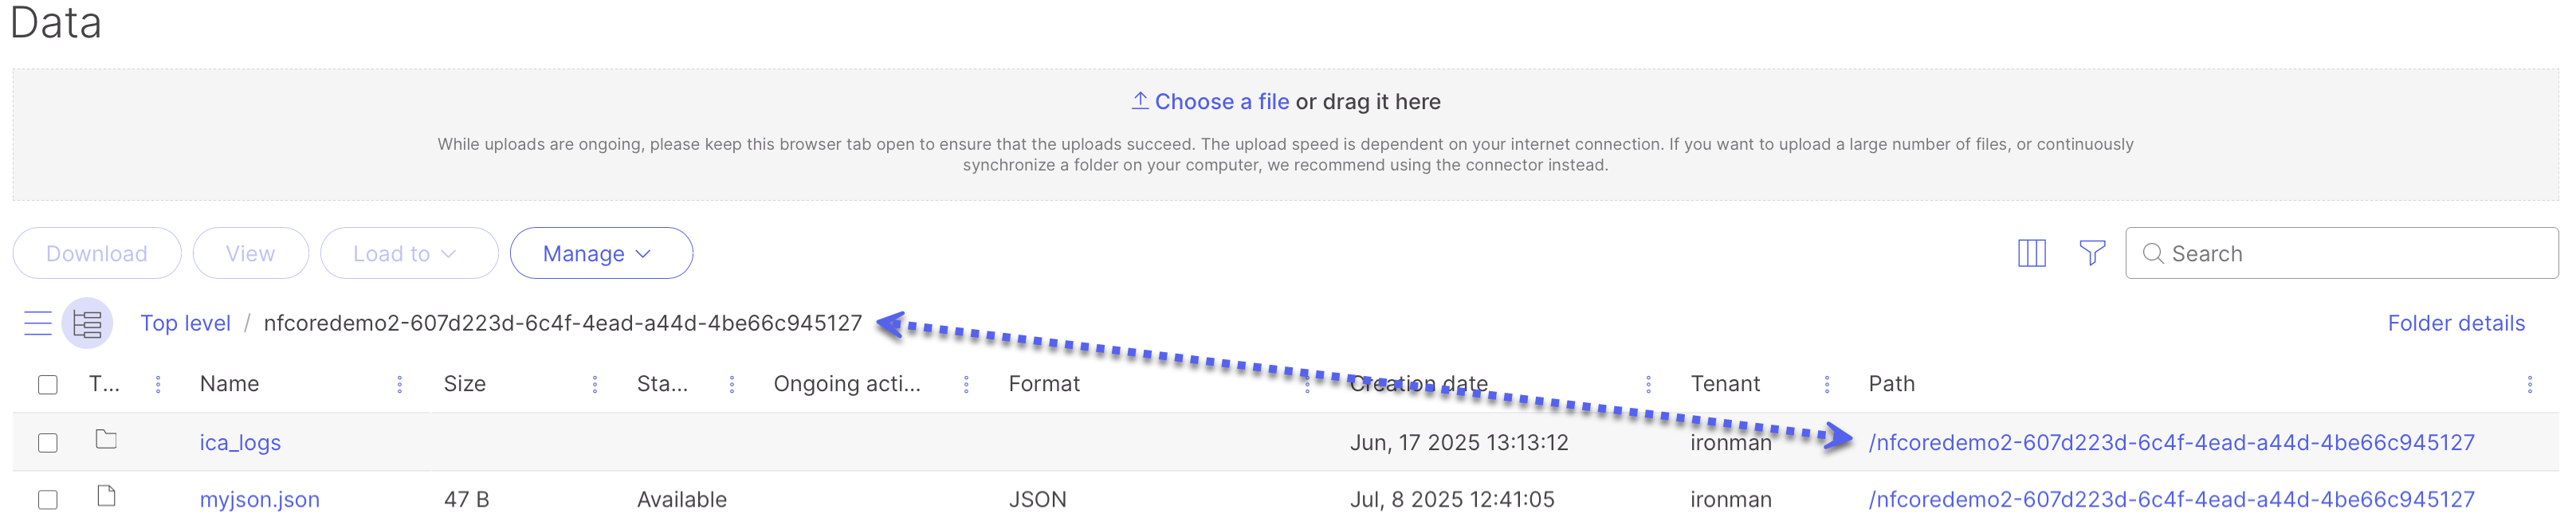The height and width of the screenshot is (529, 2576).
Task: Open the Folder details link
Action: click(2455, 323)
